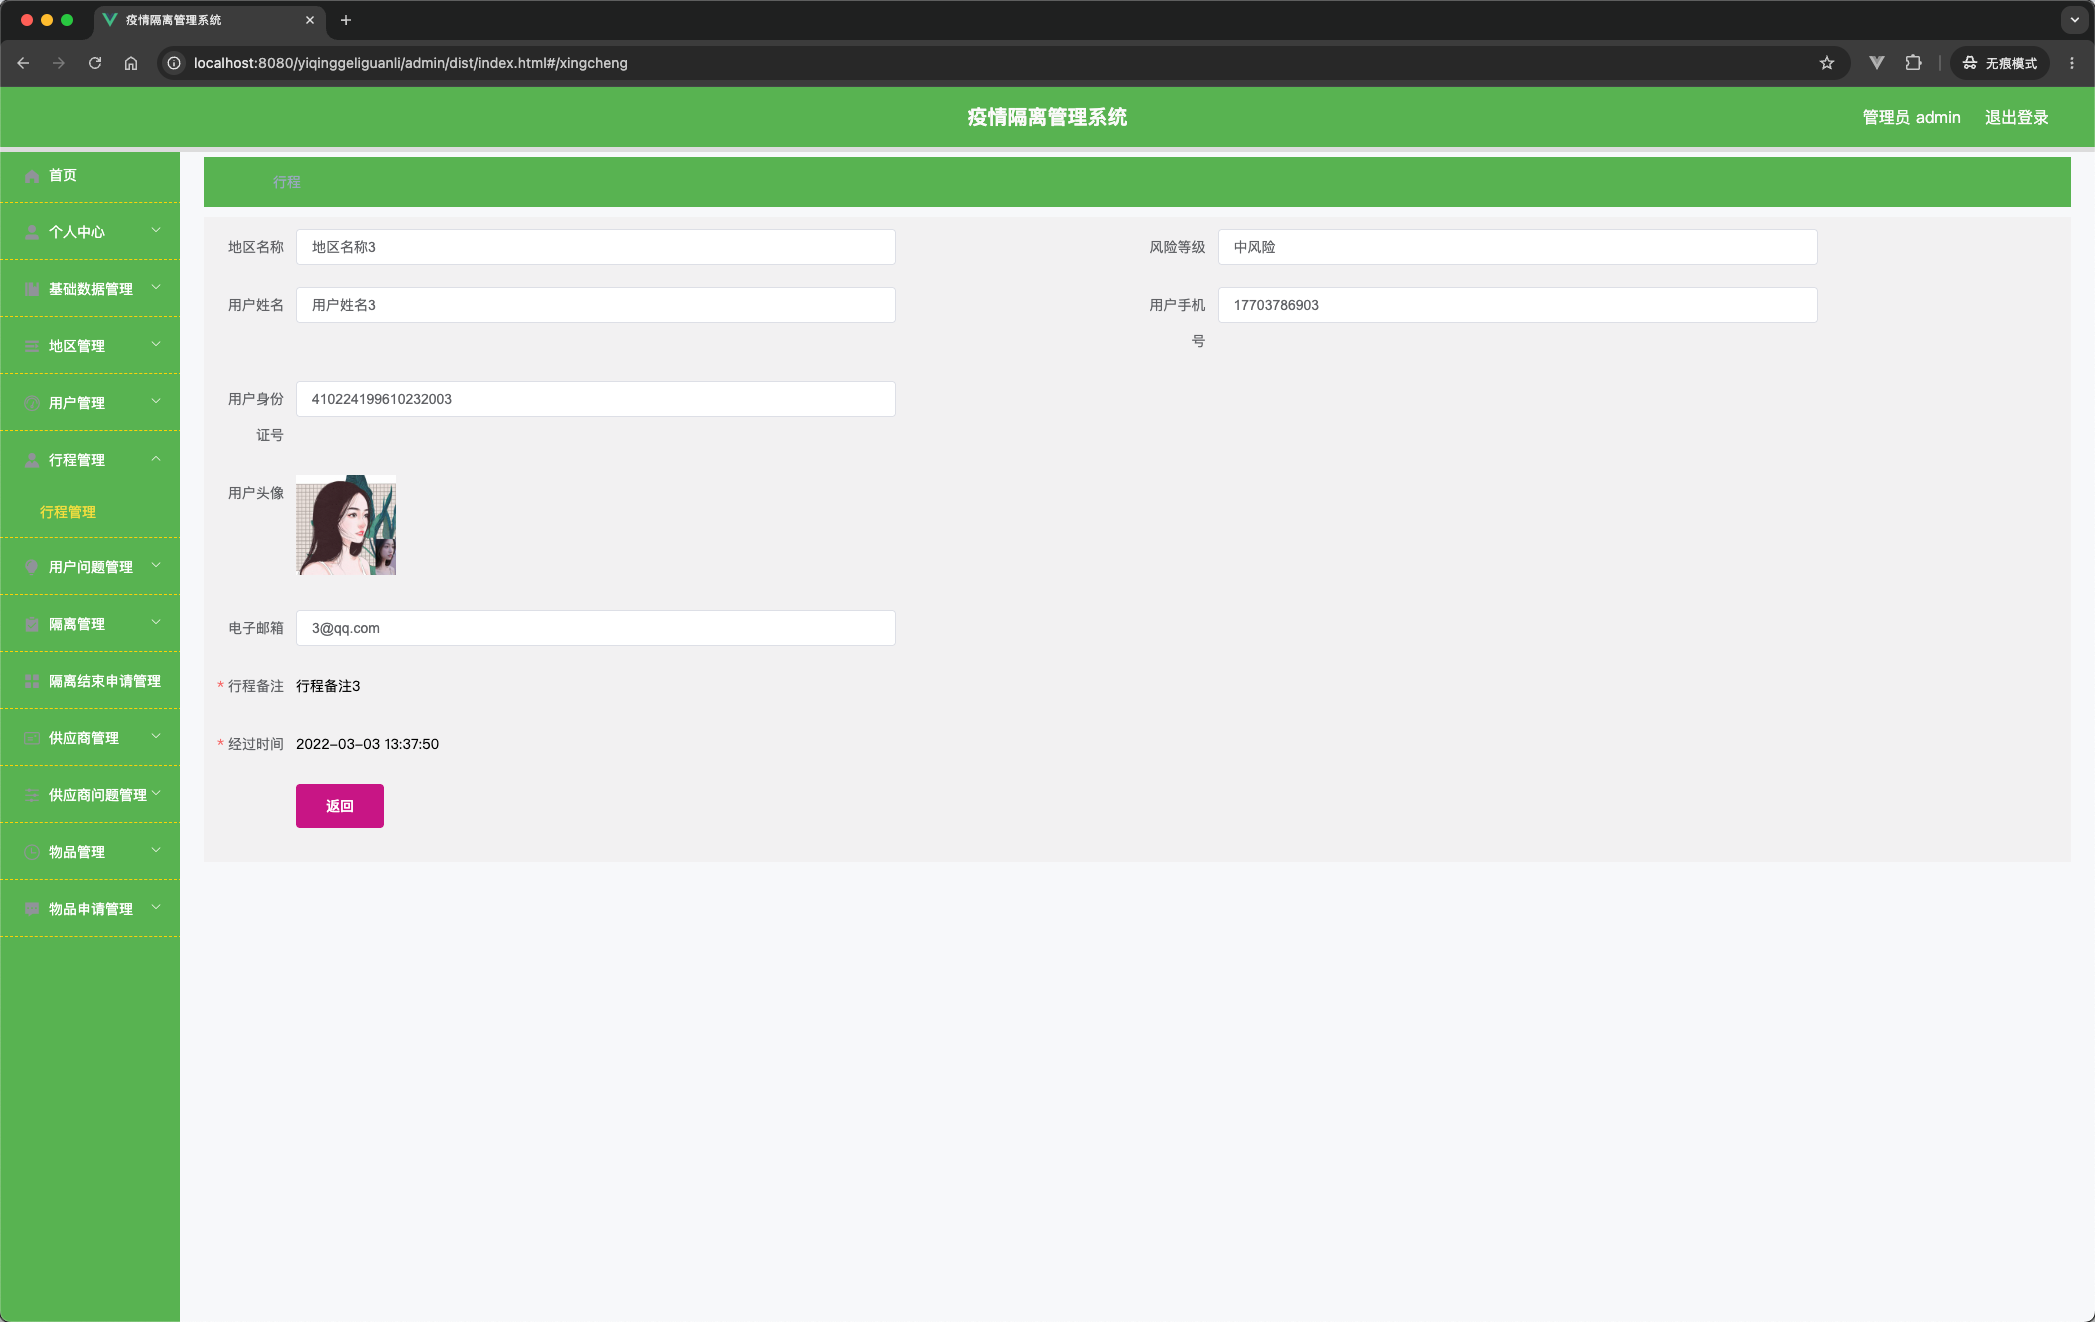The width and height of the screenshot is (2095, 1322).
Task: Click the 2022-03-03 13:37:50 timestamp
Action: click(x=367, y=744)
